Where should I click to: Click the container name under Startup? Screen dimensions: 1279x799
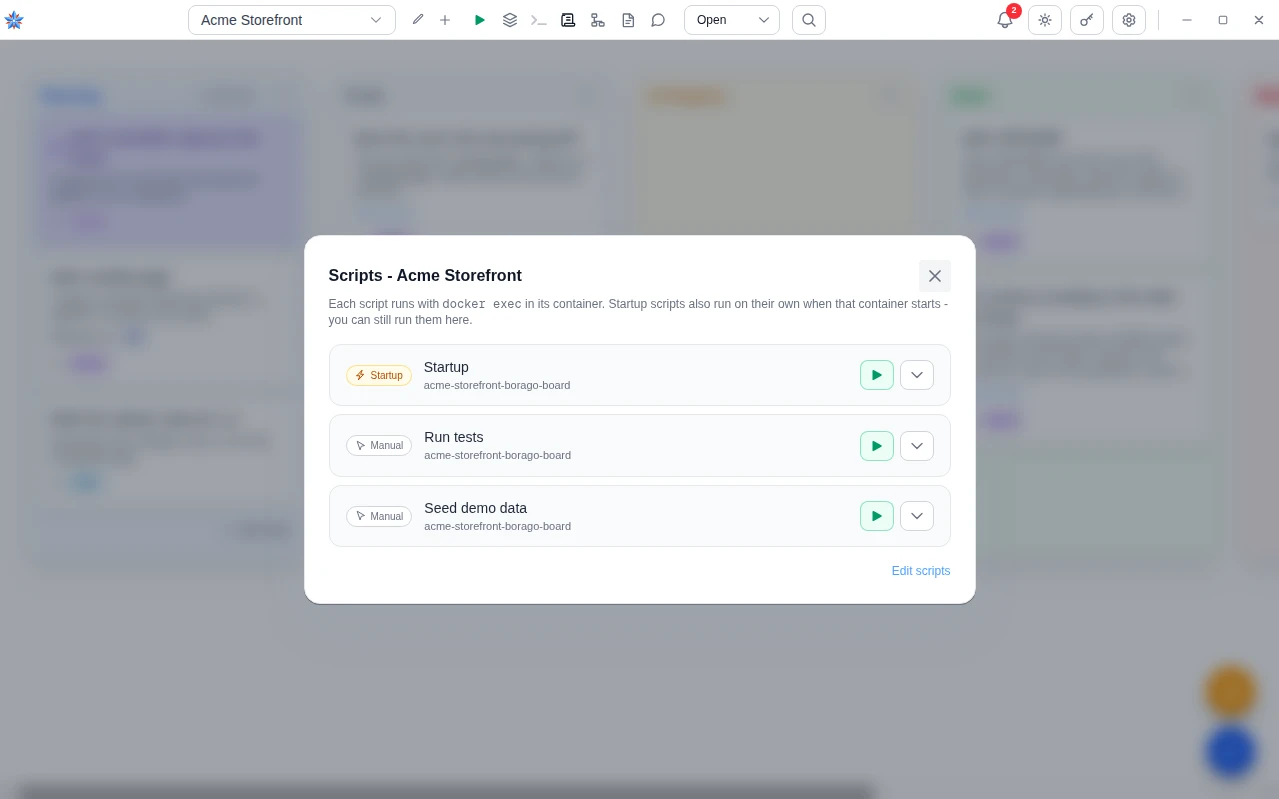(x=497, y=385)
